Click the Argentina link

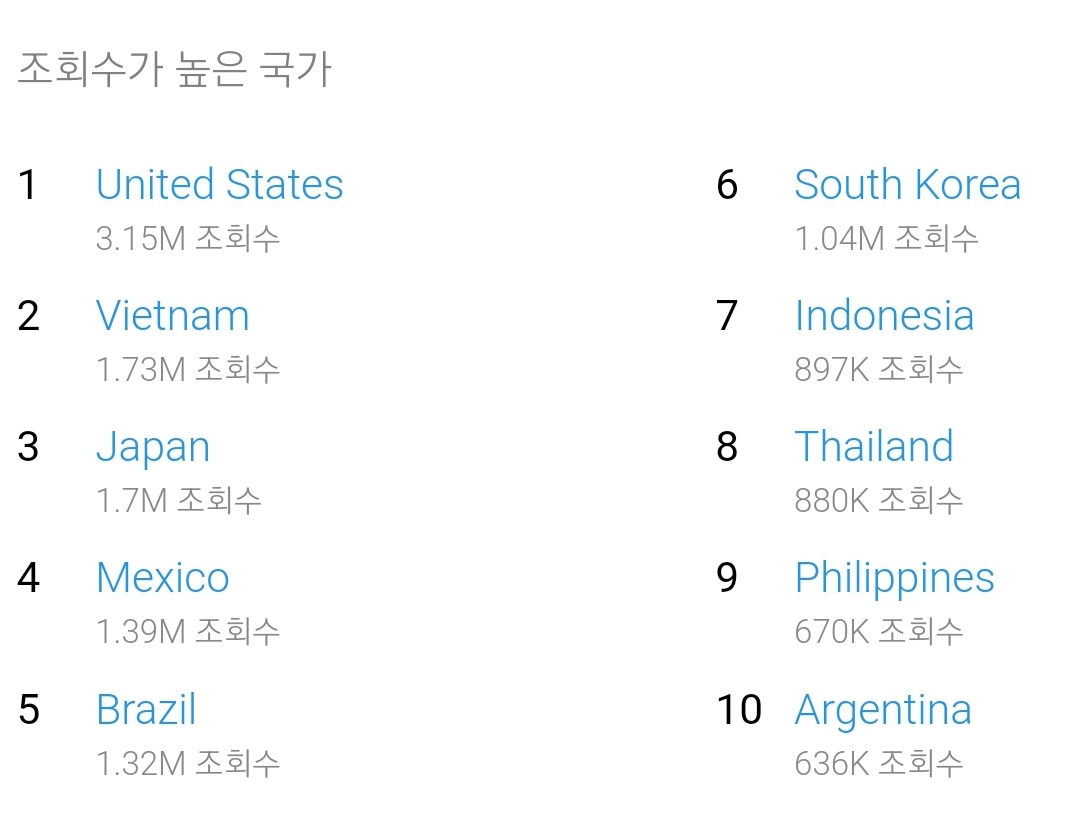coord(883,710)
